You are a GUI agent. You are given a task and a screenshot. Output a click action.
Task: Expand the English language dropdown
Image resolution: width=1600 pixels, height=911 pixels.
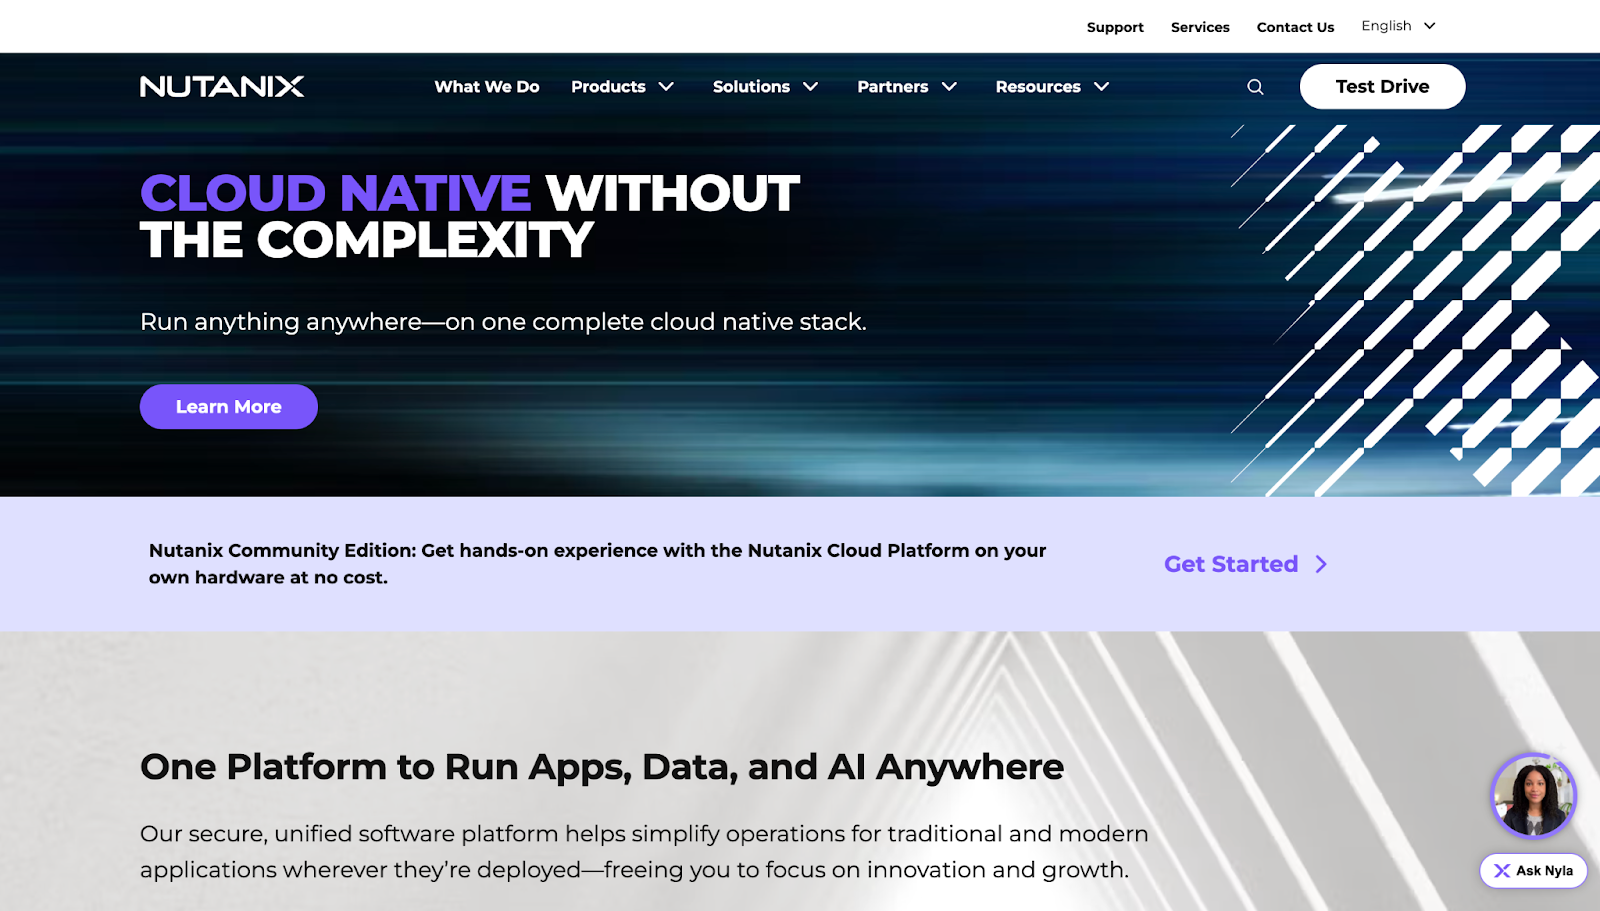click(x=1398, y=26)
